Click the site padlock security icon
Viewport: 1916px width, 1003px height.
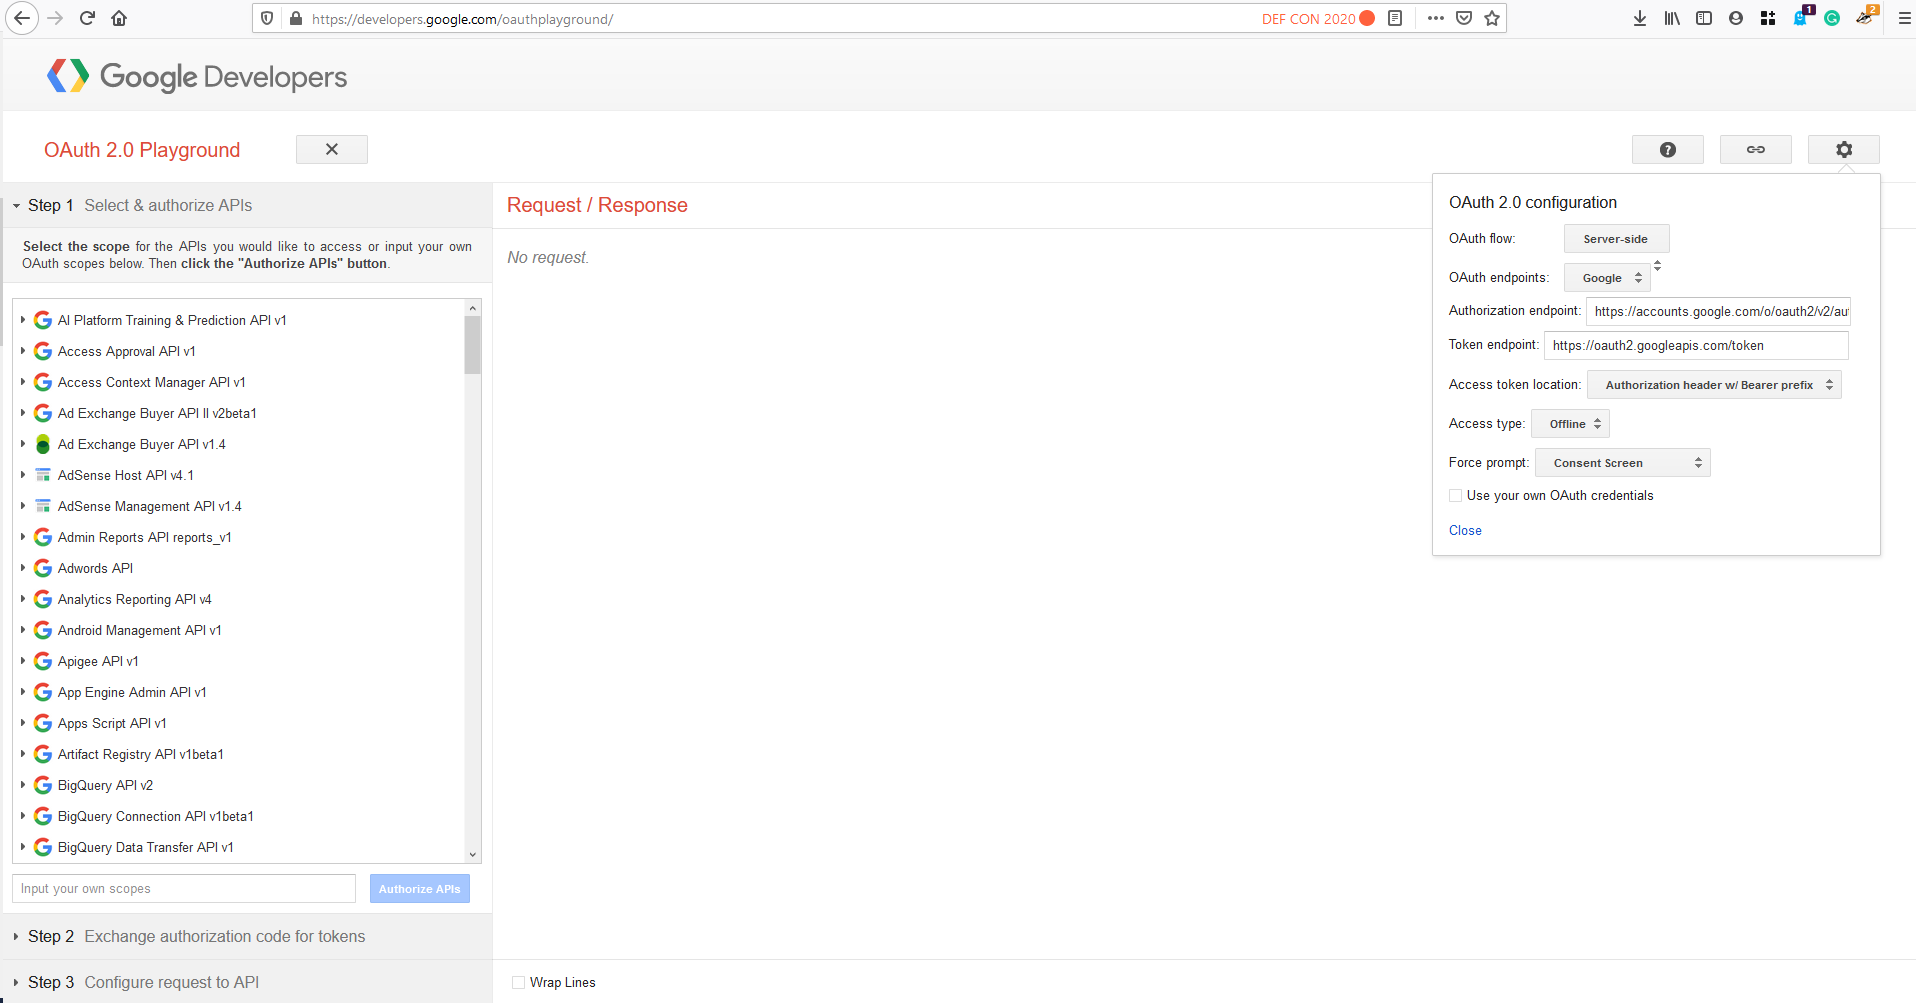pyautogui.click(x=296, y=18)
